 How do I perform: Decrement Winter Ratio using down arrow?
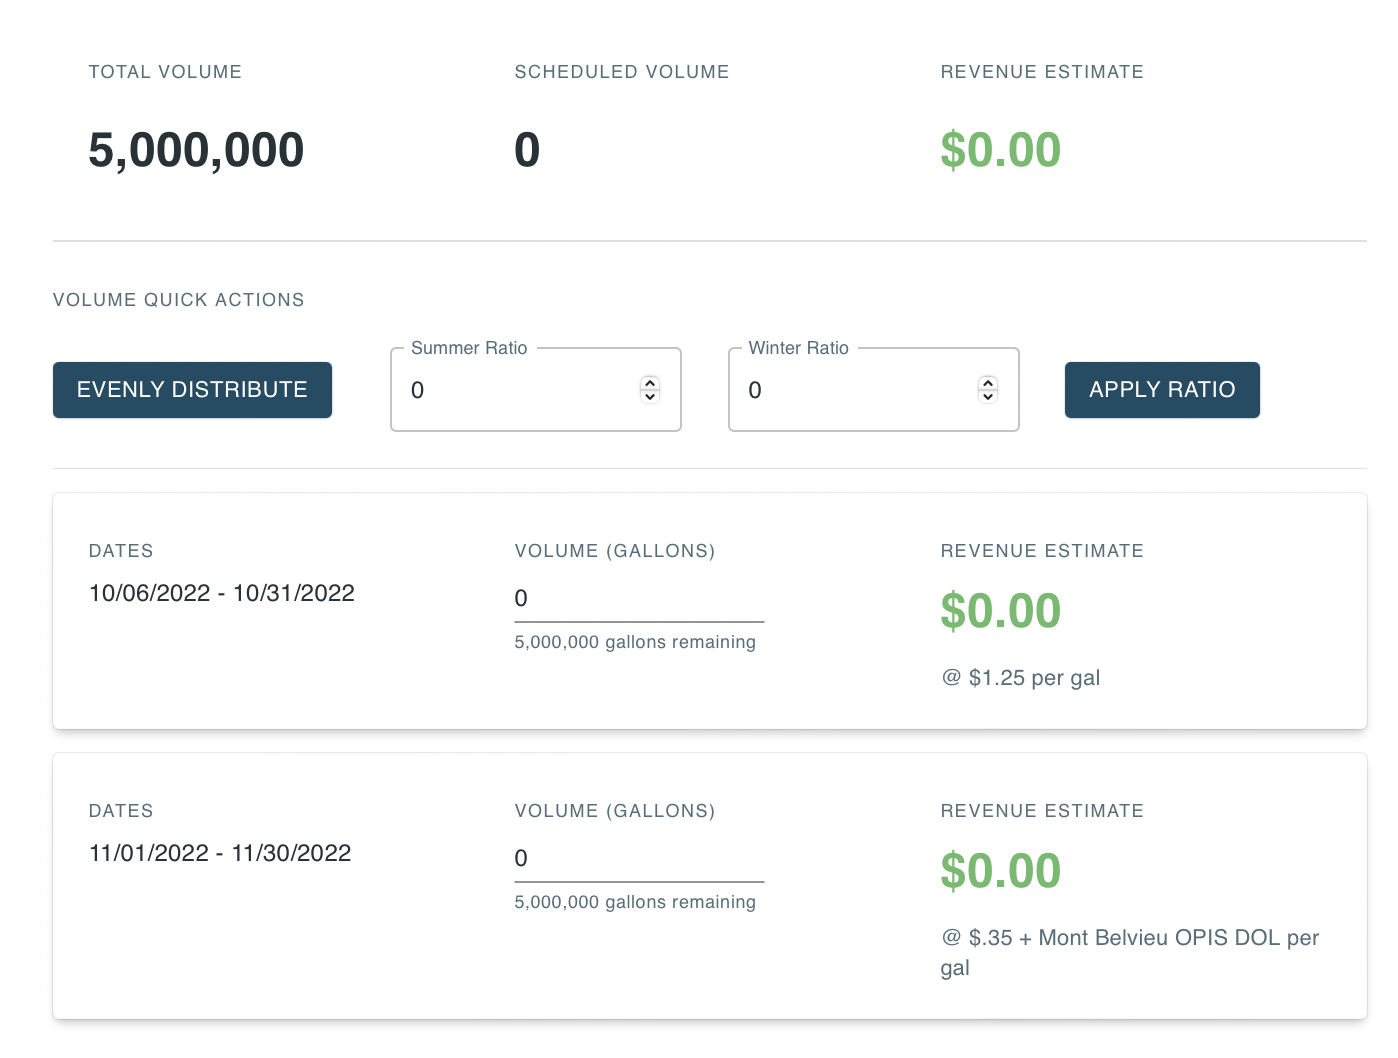[x=988, y=397]
